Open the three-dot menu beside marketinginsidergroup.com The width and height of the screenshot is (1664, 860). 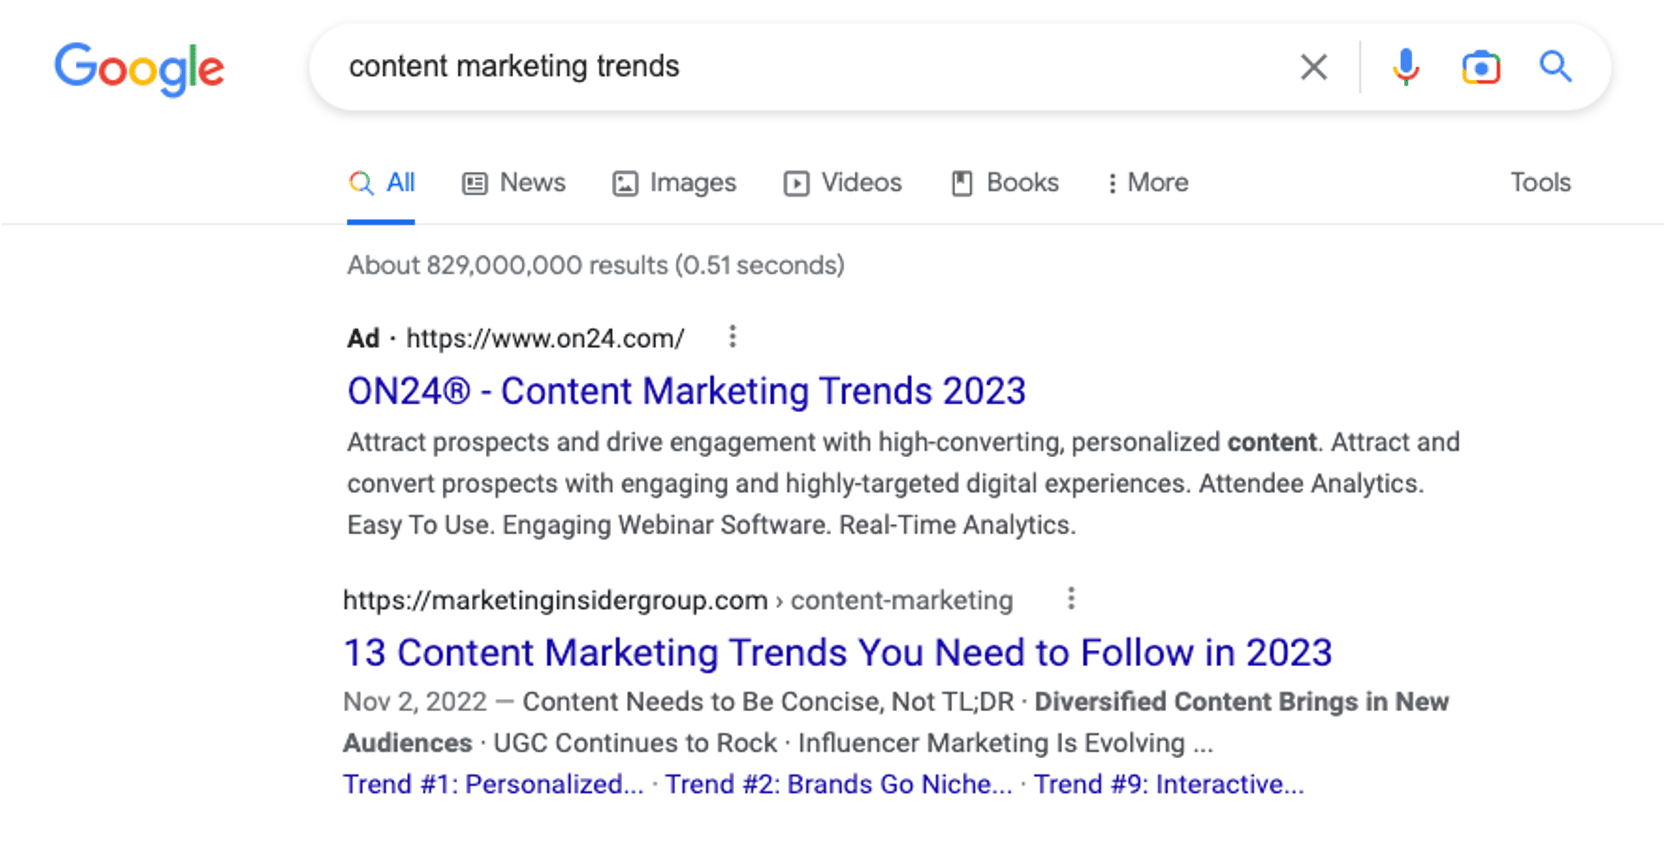pos(1071,599)
